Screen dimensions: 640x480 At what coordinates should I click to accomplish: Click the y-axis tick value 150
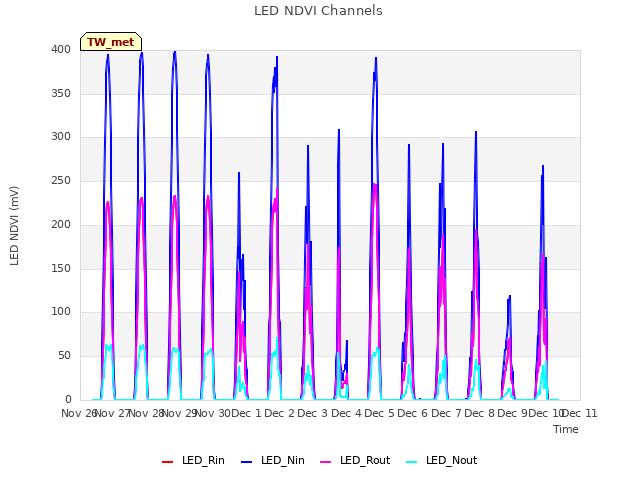(61, 269)
